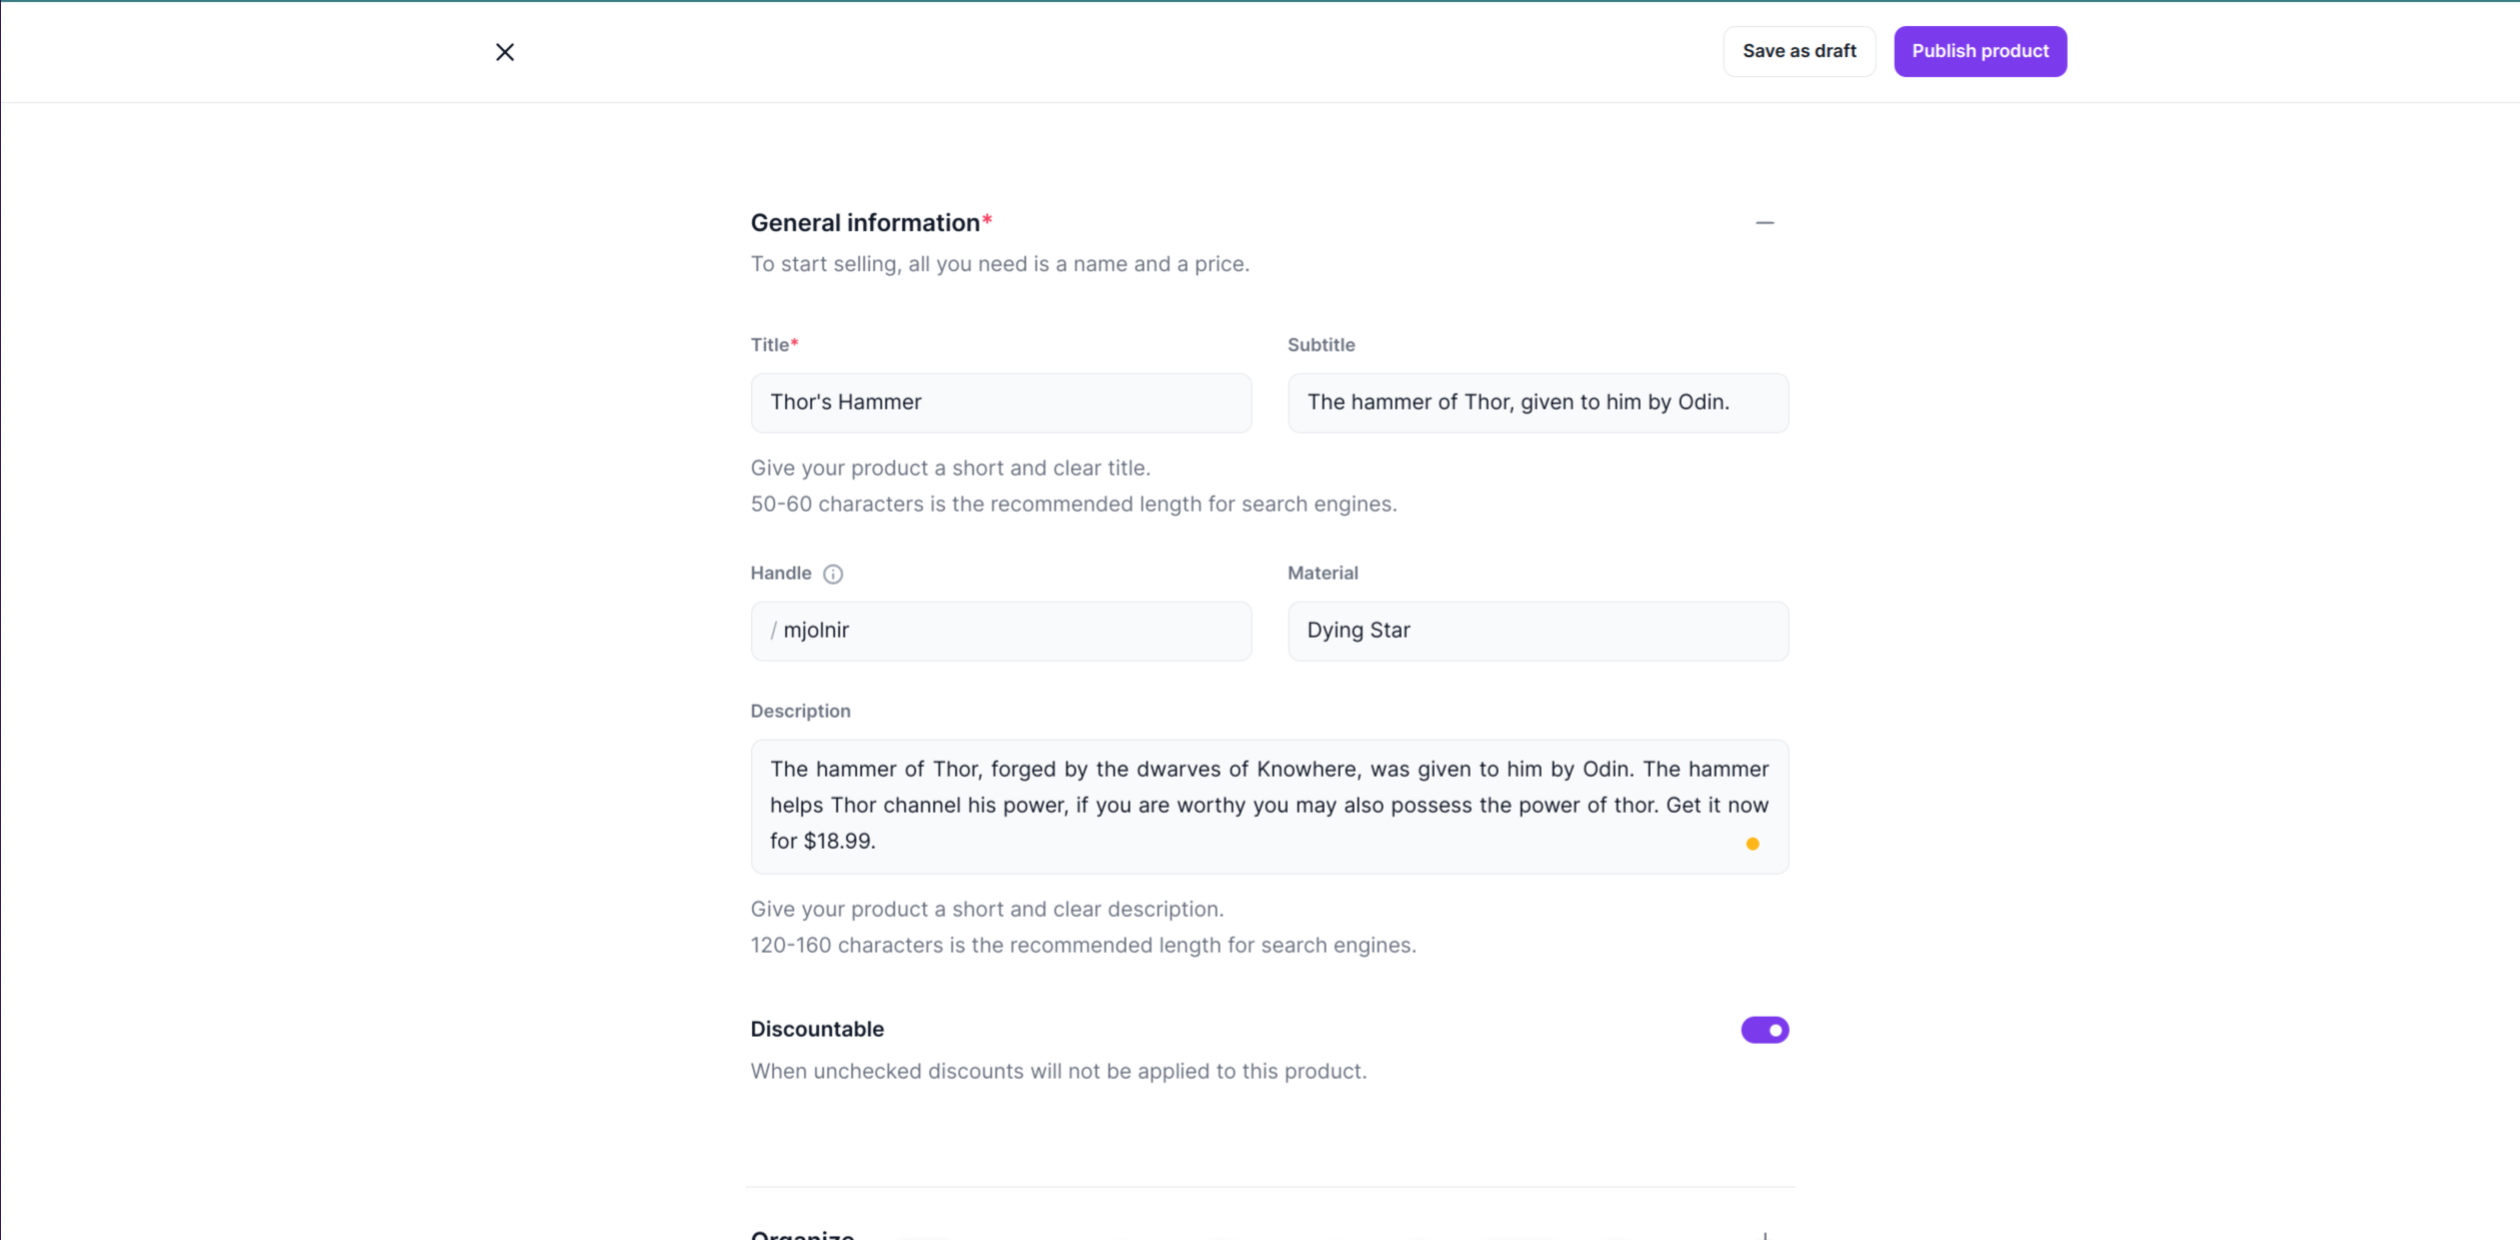This screenshot has height=1240, width=2520.
Task: Click into the Subtitle input field
Action: (1538, 403)
